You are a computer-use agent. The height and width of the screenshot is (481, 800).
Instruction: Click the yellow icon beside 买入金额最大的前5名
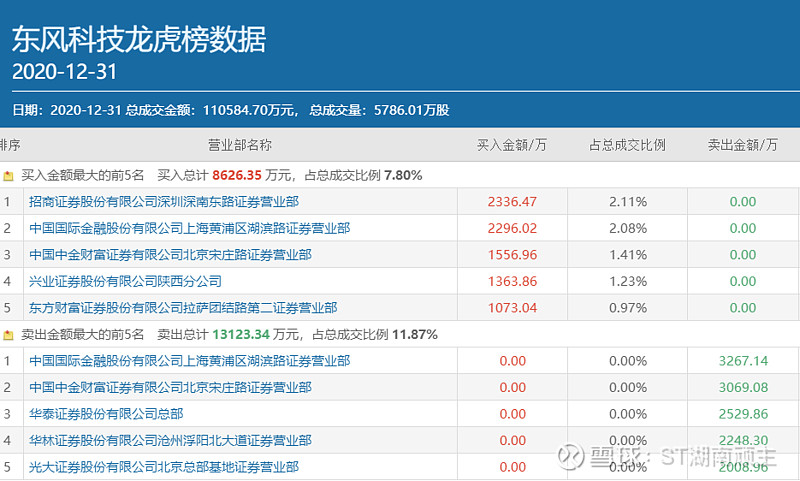(x=8, y=176)
